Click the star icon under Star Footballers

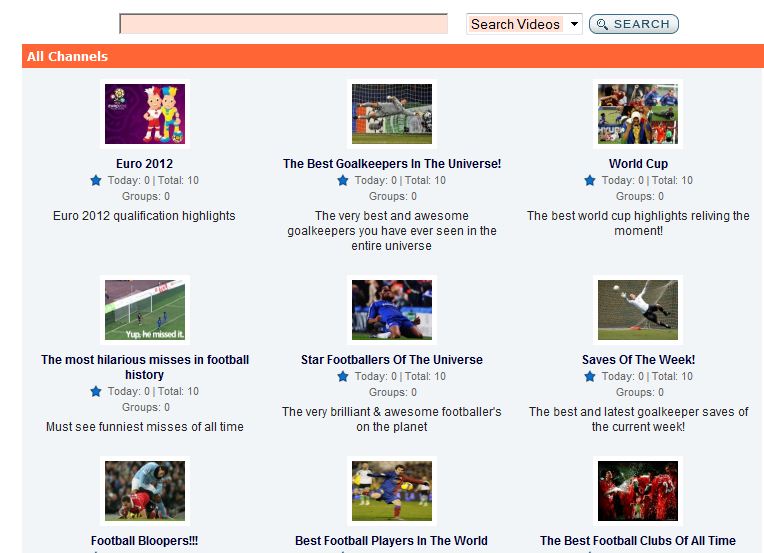[343, 376]
